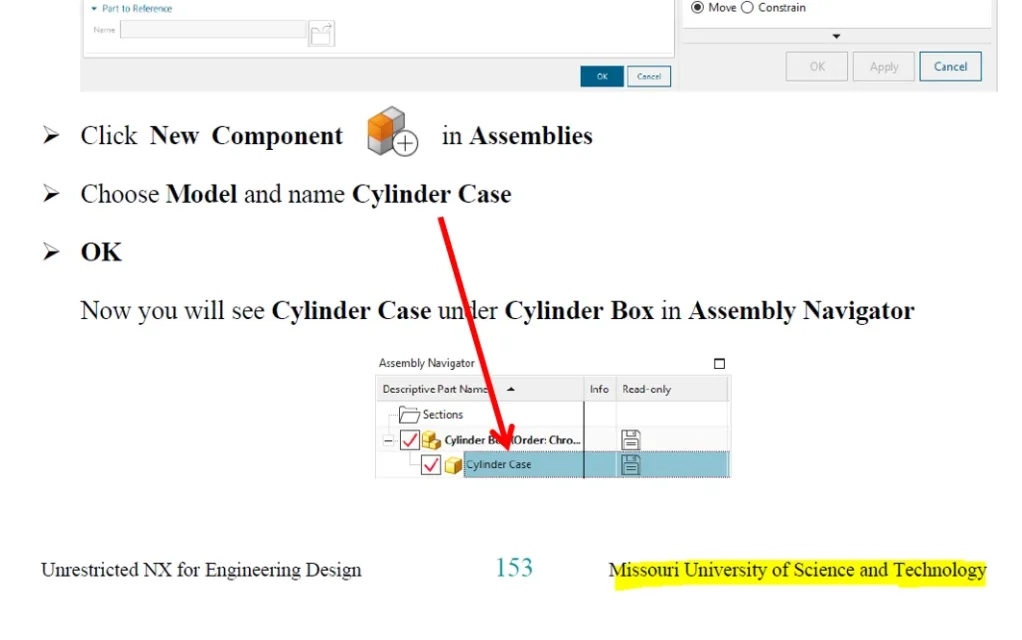Collapse the Cylinder Box tree node
The height and width of the screenshot is (640, 1022).
point(388,441)
